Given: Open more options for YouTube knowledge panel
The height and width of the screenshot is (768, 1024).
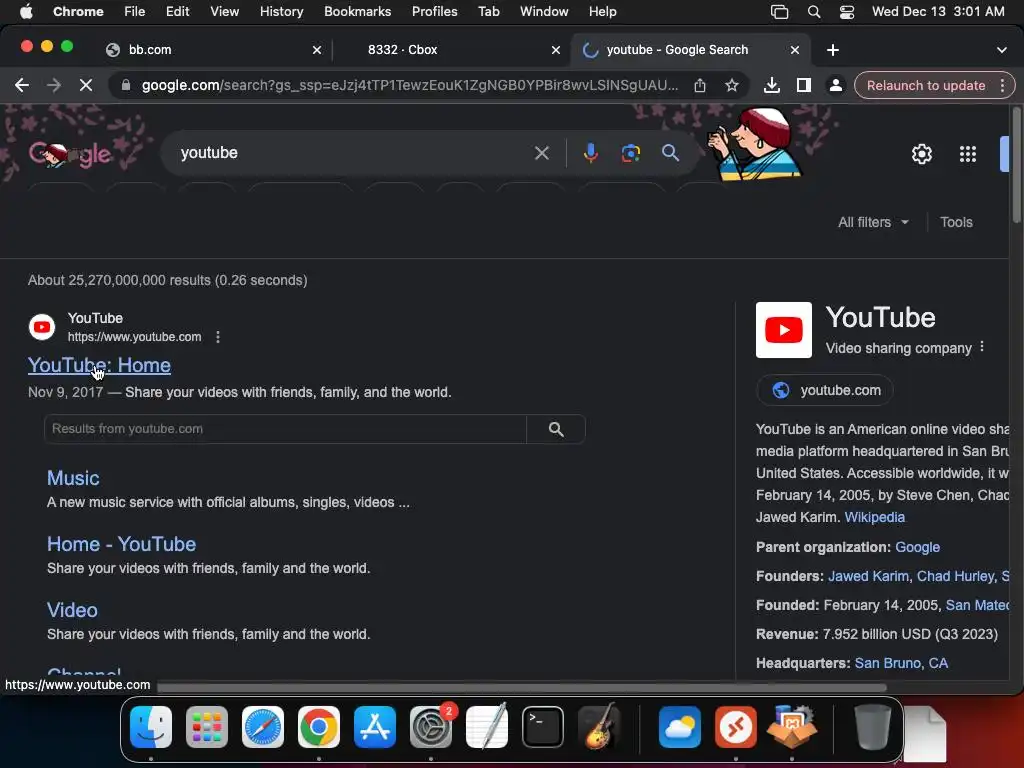Looking at the screenshot, I should tap(982, 347).
